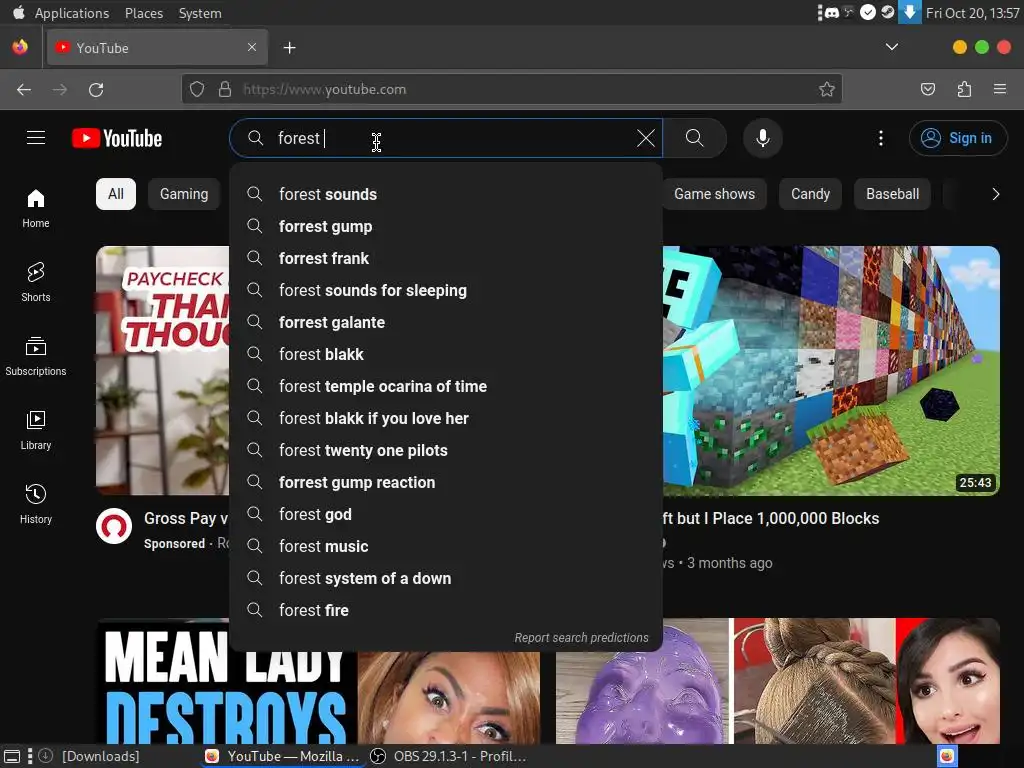Open the sponsored Gross Pay video title
Viewport: 1024px width, 768px height.
click(186, 519)
